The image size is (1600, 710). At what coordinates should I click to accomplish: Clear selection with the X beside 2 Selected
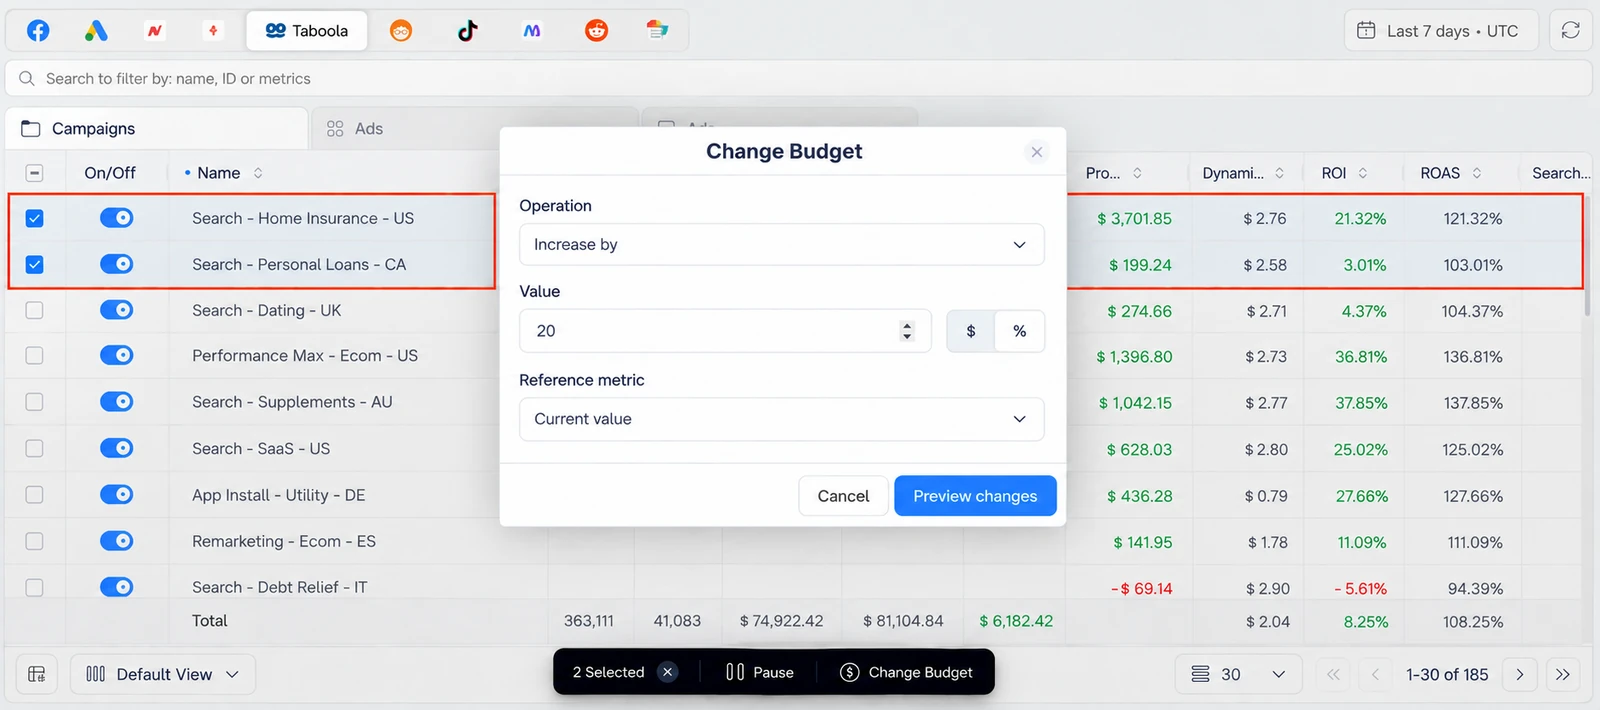667,672
